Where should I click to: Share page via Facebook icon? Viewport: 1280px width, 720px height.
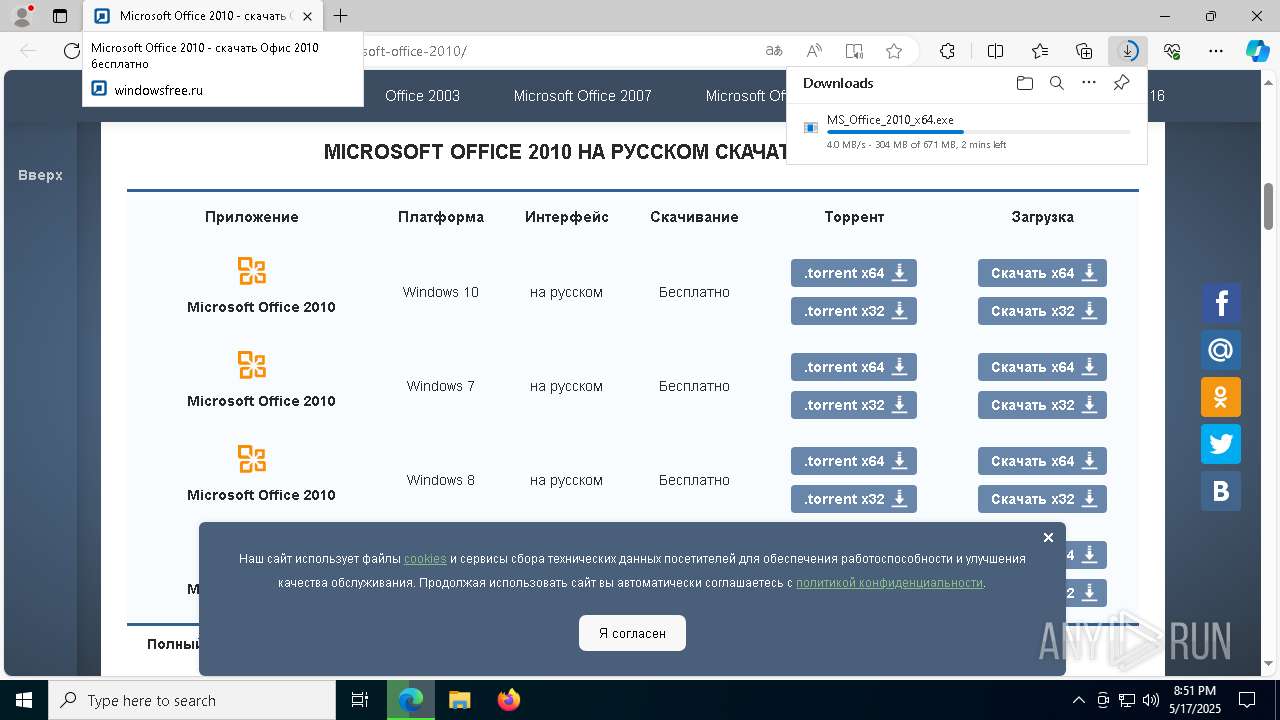pyautogui.click(x=1221, y=303)
